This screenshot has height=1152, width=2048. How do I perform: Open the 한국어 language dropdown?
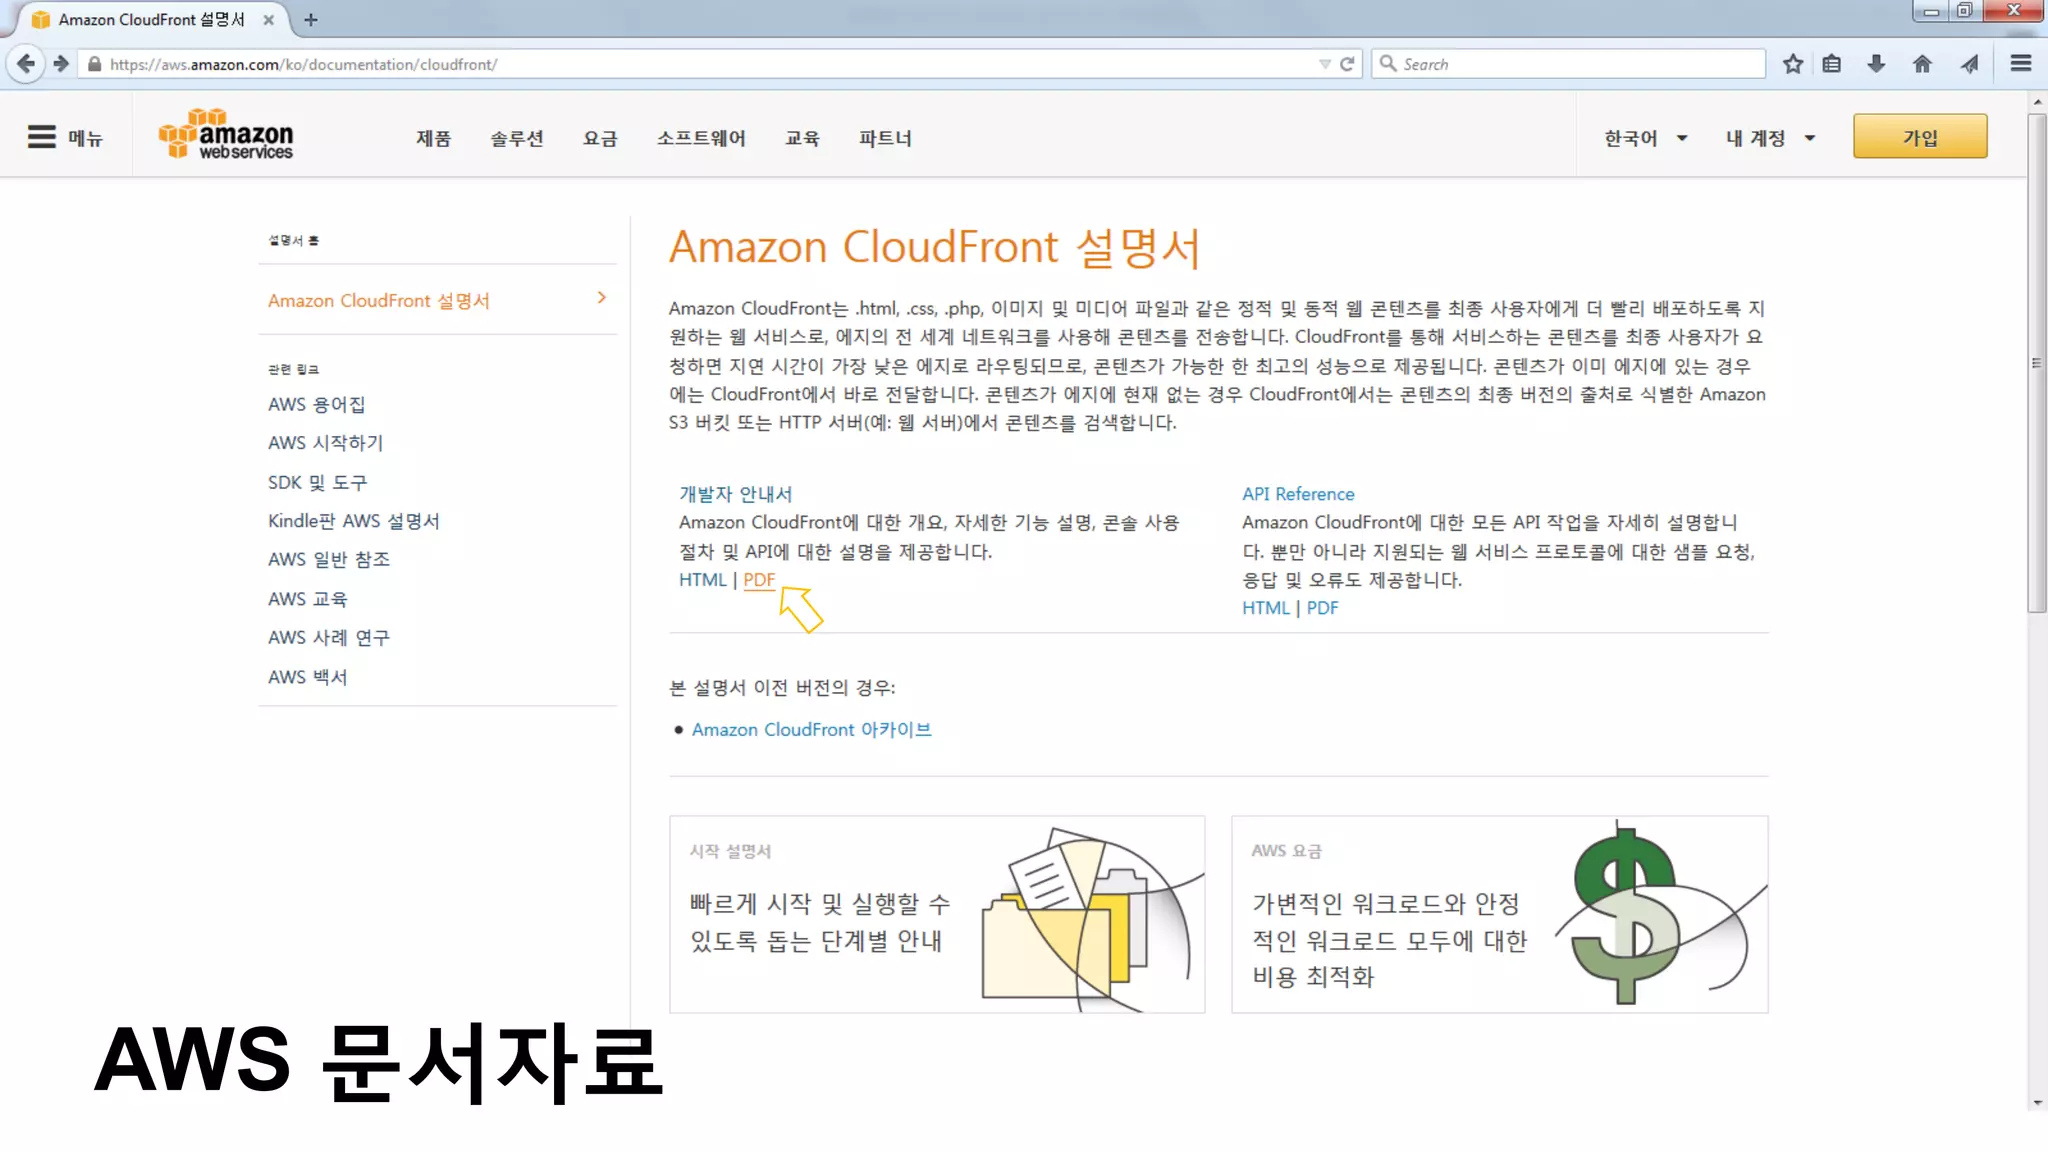point(1646,138)
